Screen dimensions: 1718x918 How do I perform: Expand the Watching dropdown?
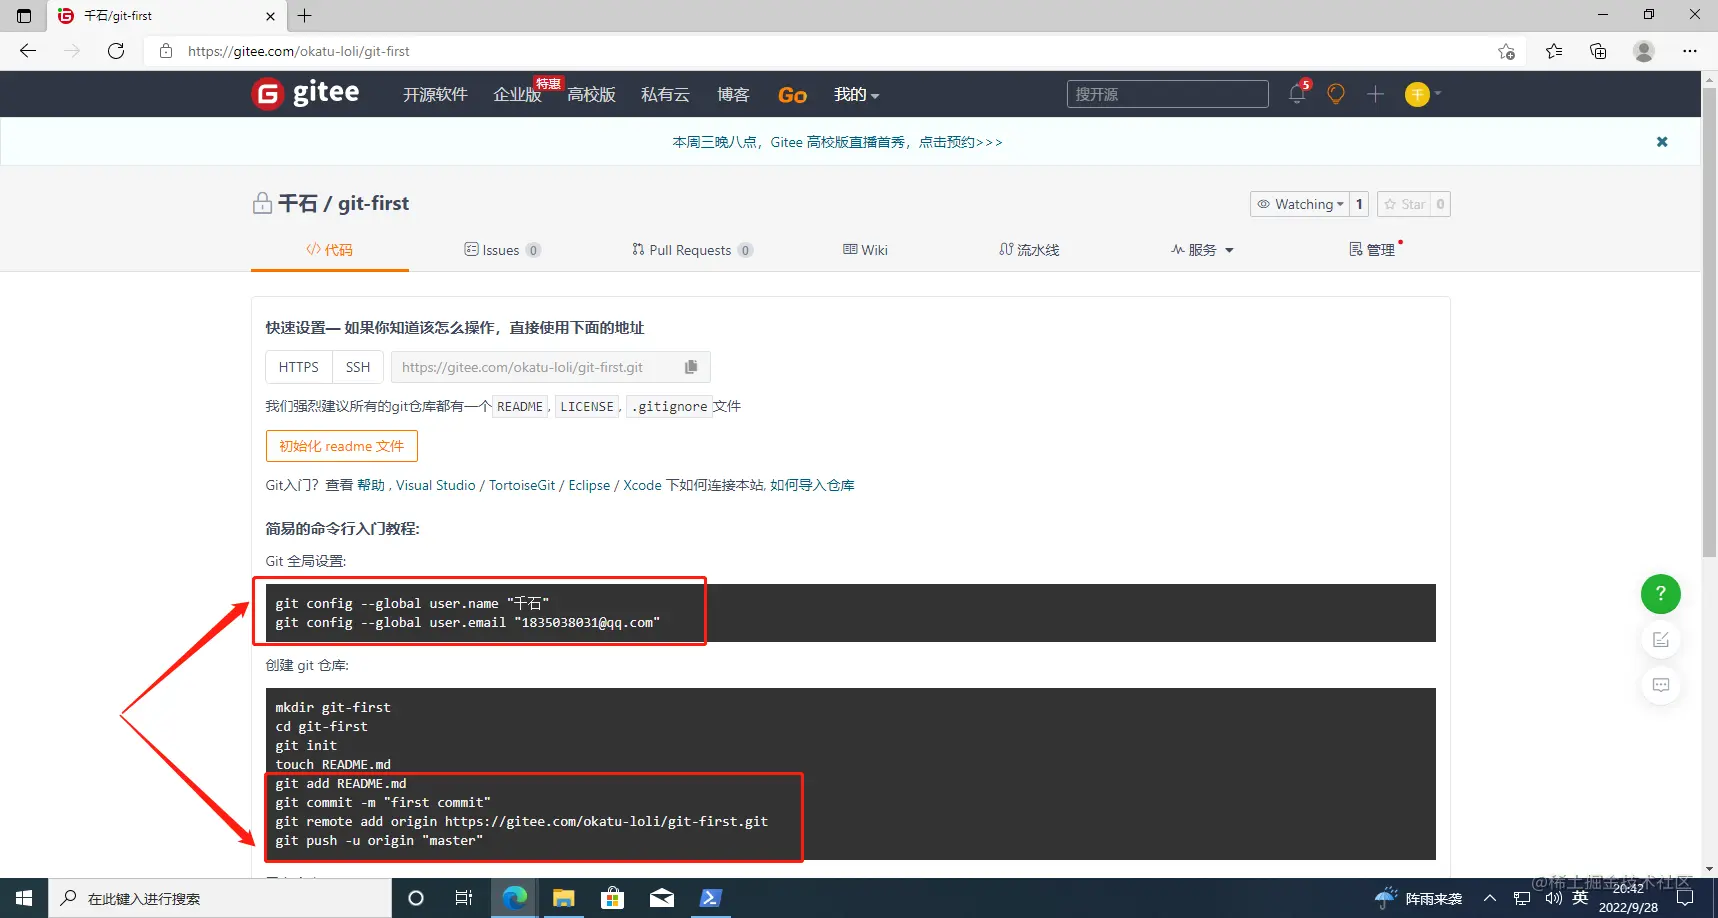(x=1302, y=204)
